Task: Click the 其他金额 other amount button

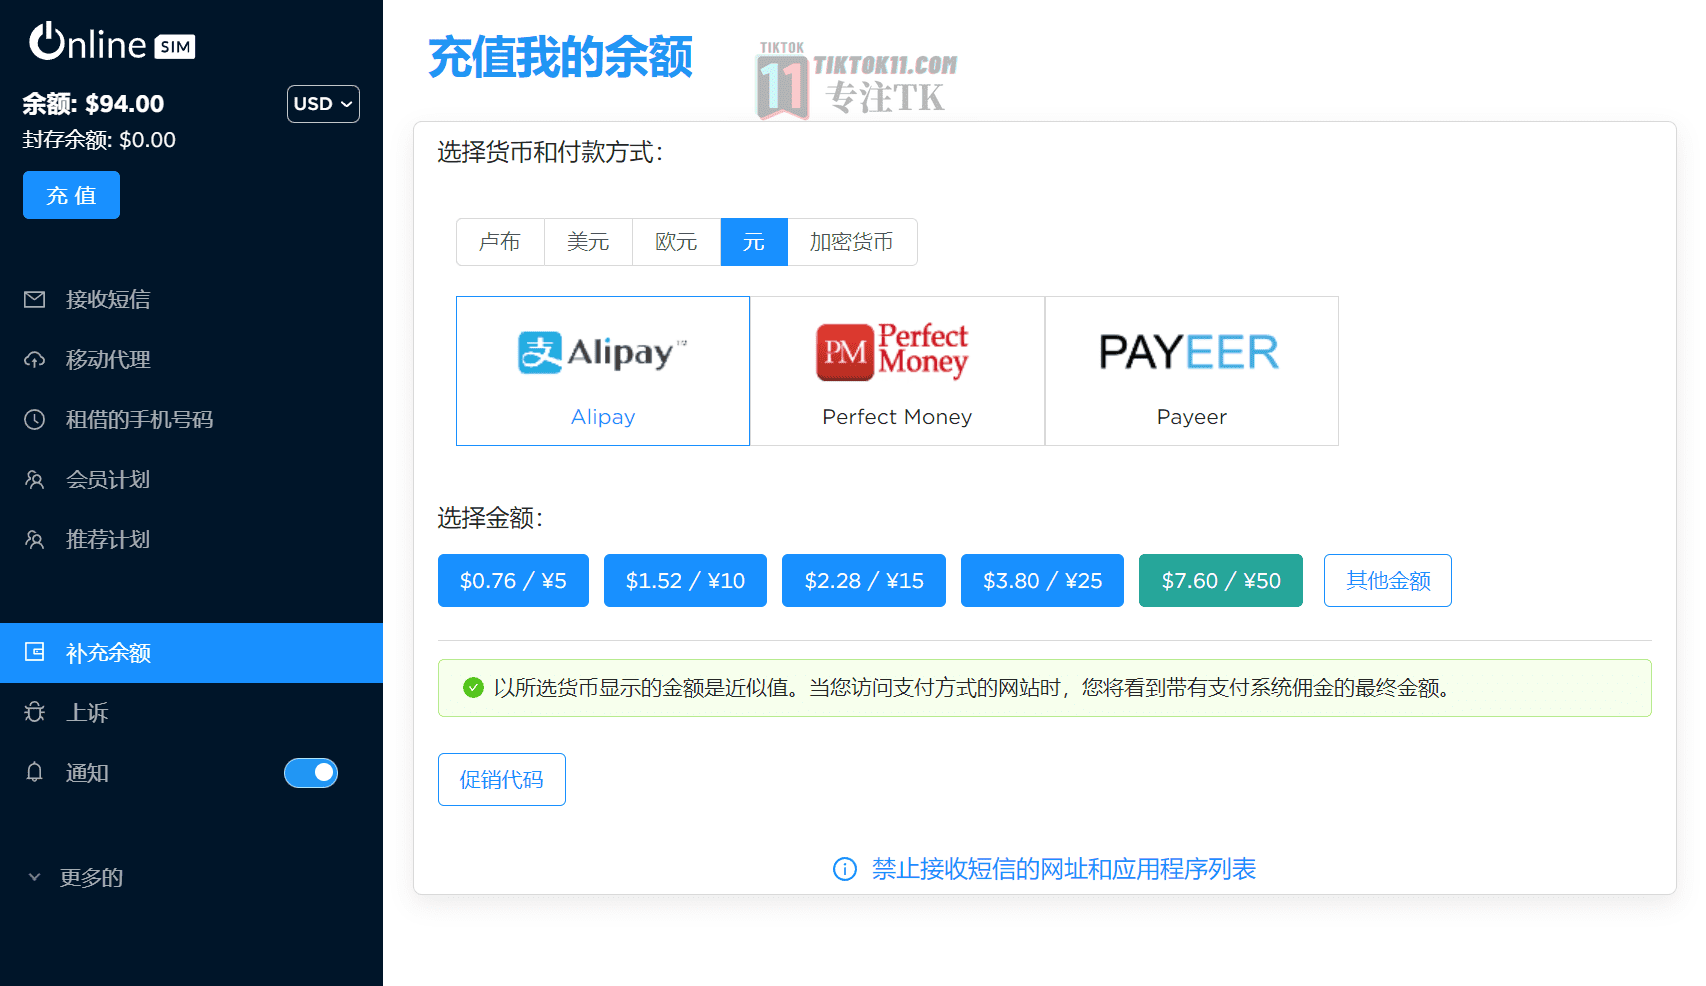Action: click(1388, 580)
